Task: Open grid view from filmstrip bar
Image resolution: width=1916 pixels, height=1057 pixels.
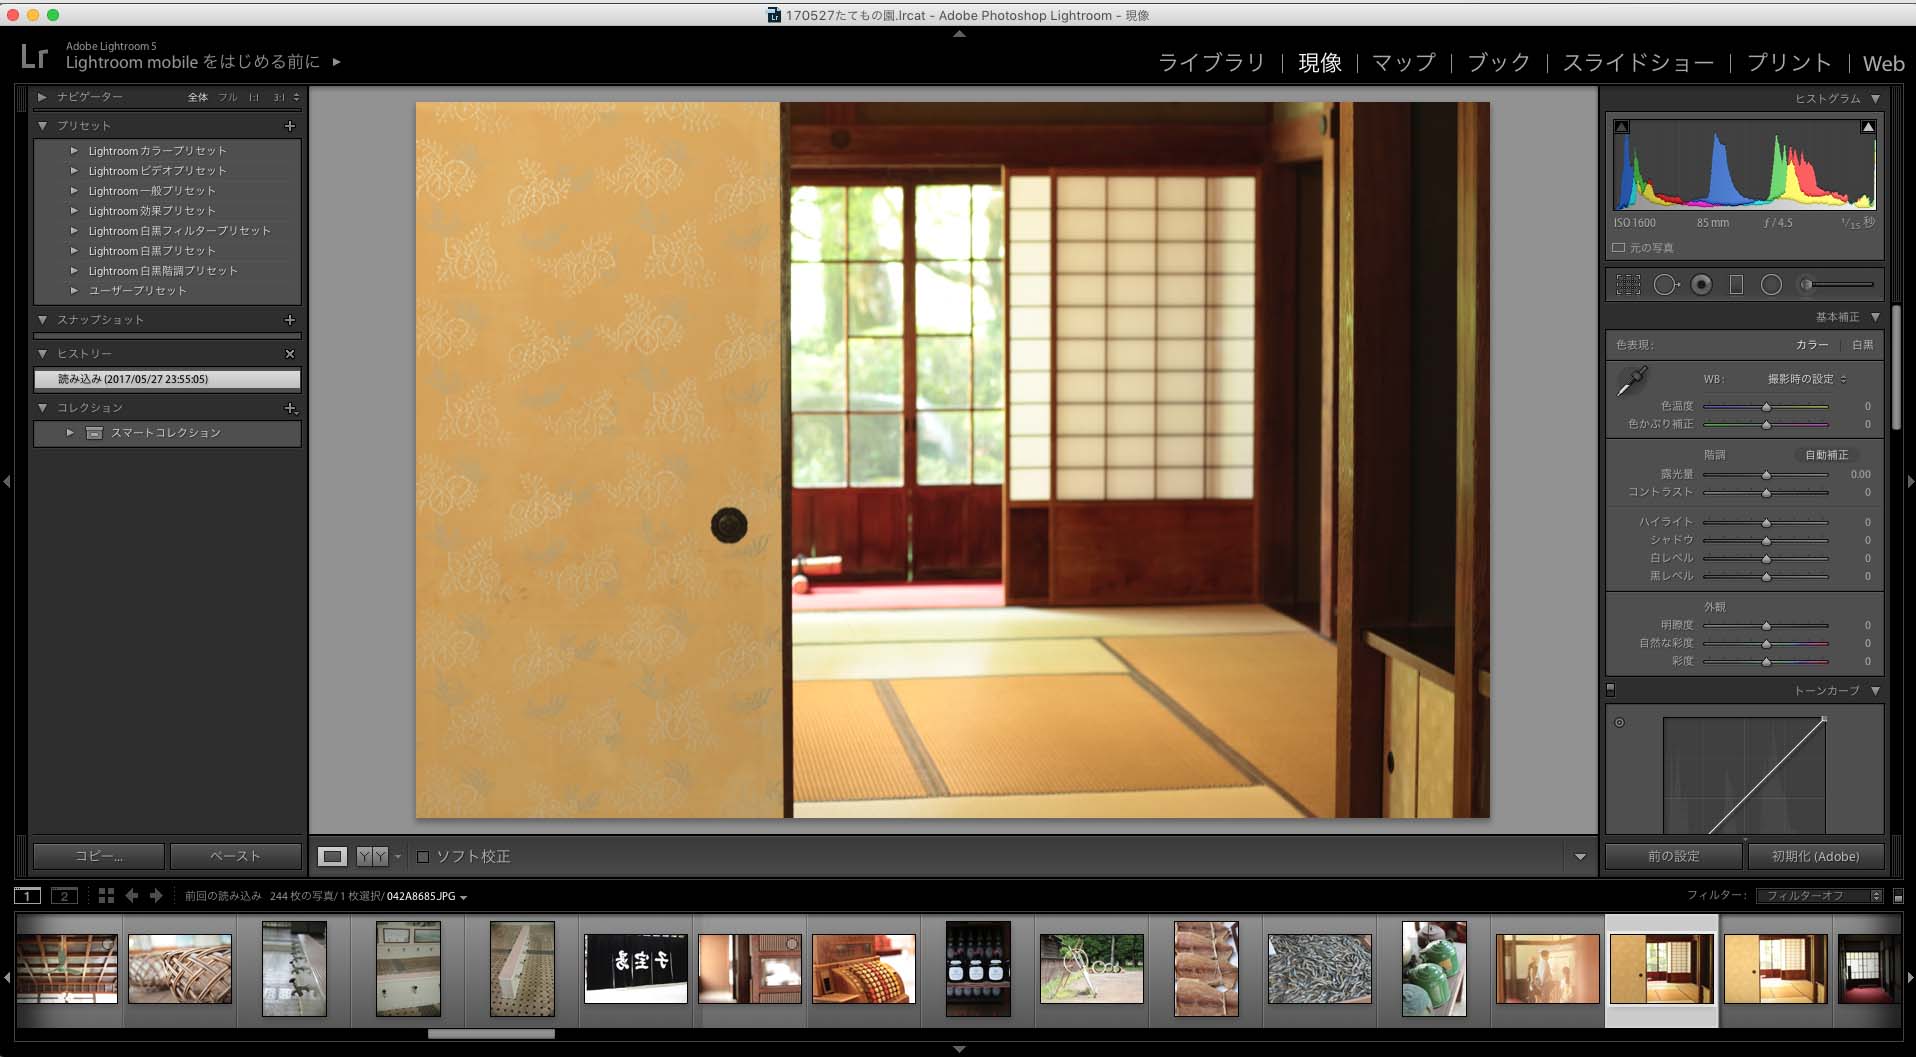Action: (106, 896)
